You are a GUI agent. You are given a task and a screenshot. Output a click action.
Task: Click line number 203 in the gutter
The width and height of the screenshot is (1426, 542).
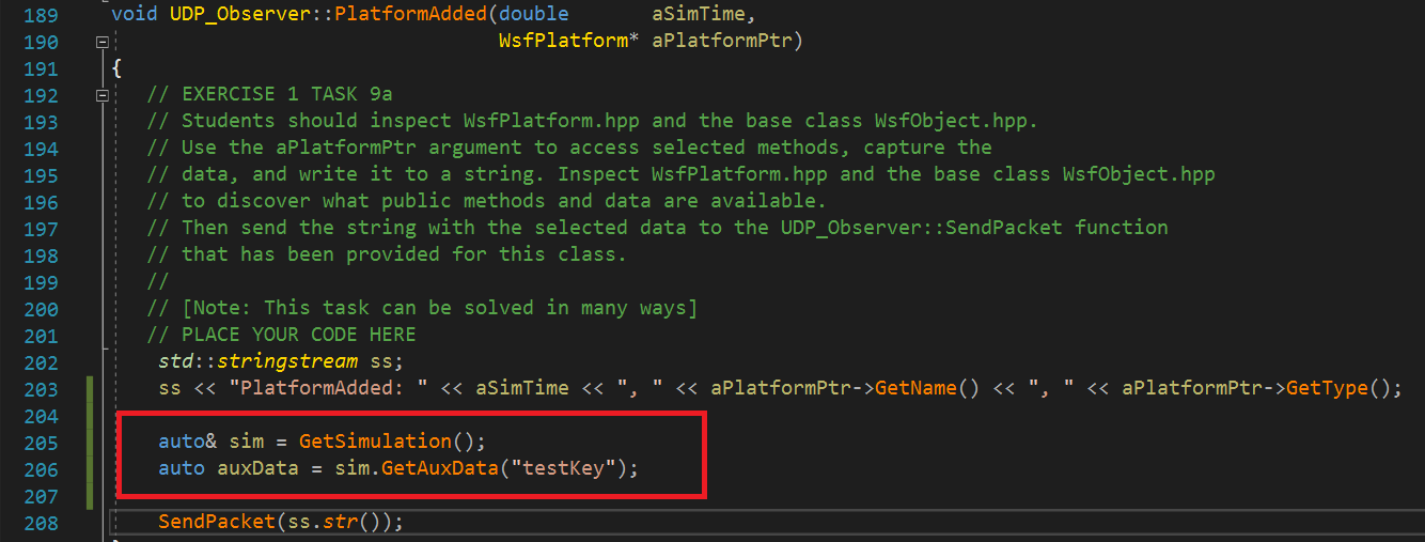coord(39,388)
